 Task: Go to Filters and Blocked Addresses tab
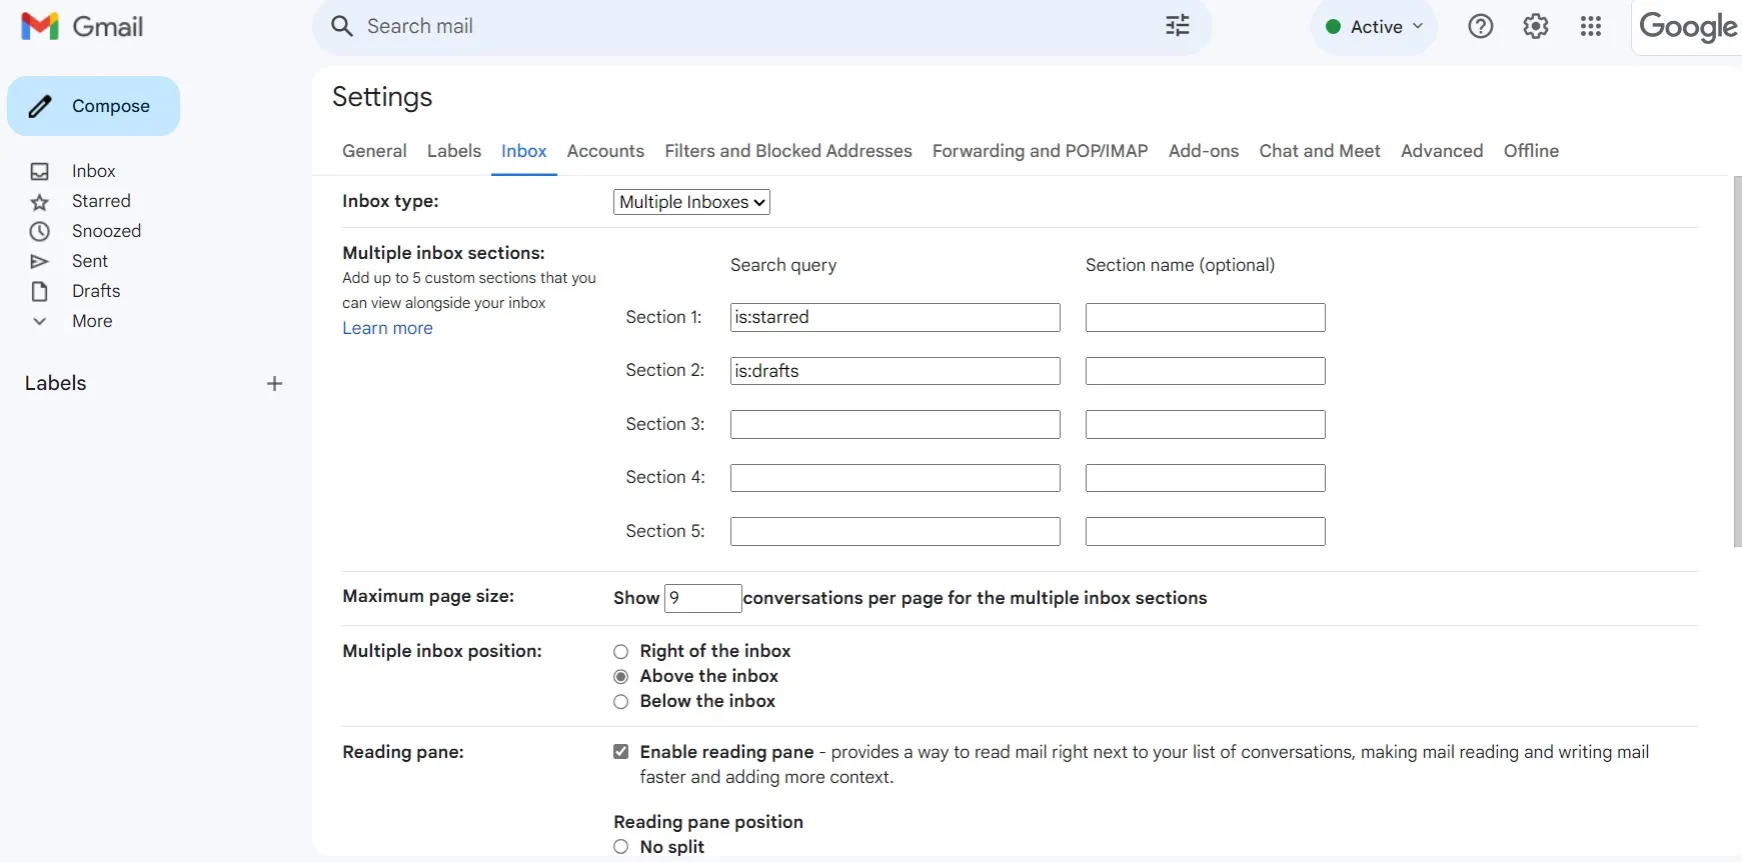(x=788, y=151)
